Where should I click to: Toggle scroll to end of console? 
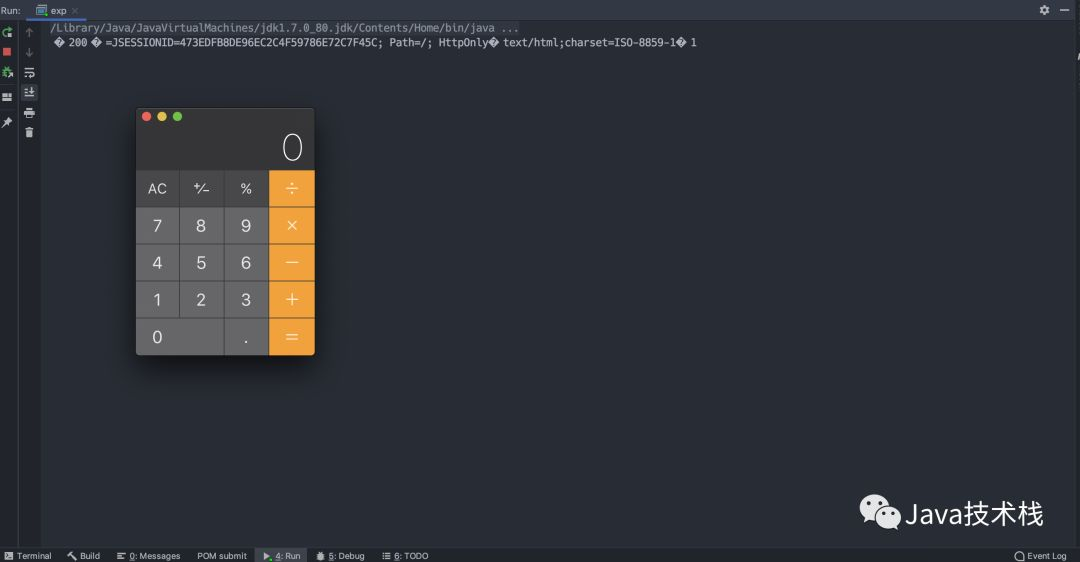29,92
